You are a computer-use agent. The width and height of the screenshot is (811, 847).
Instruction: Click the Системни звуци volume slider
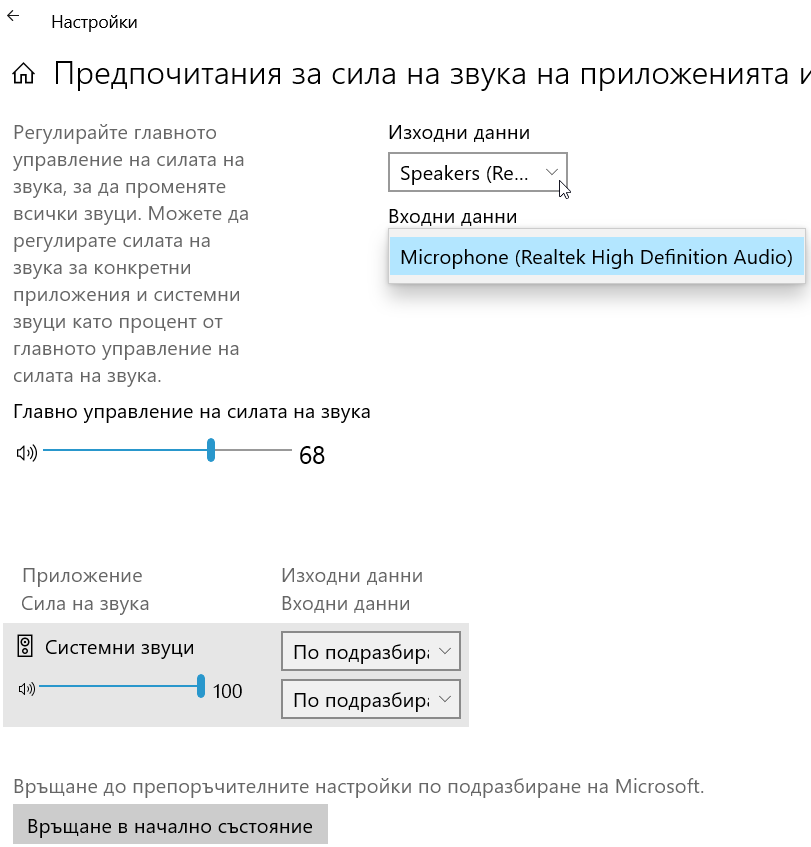click(x=120, y=687)
